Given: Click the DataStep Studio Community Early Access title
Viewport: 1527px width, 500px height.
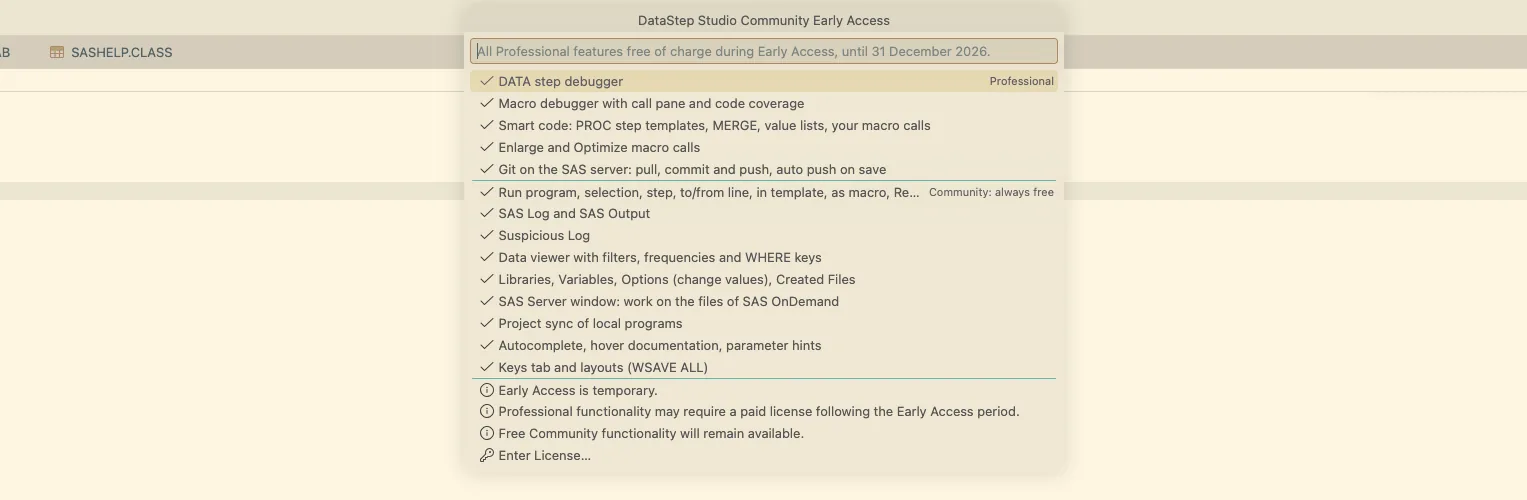Looking at the screenshot, I should (763, 20).
